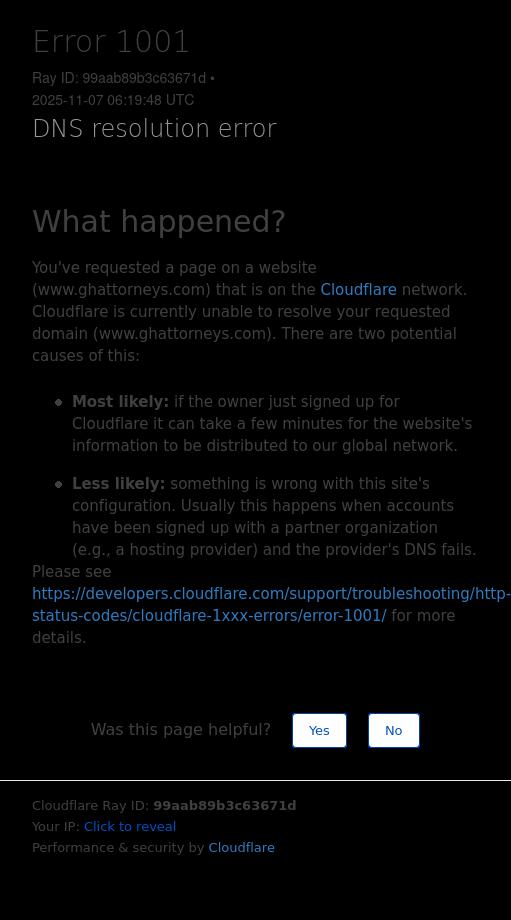
Task: Open the Cloudflare link after Performance & security by
Action: coord(241,848)
